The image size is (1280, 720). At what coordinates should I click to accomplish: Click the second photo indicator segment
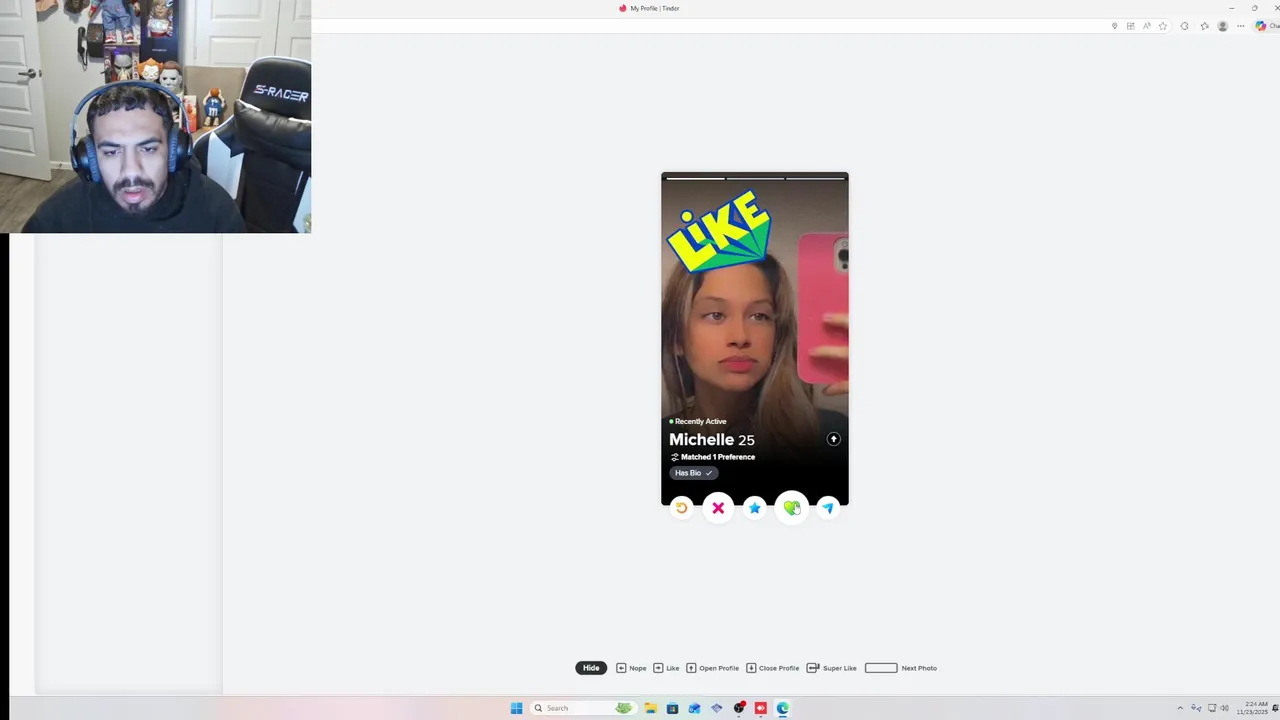(755, 178)
